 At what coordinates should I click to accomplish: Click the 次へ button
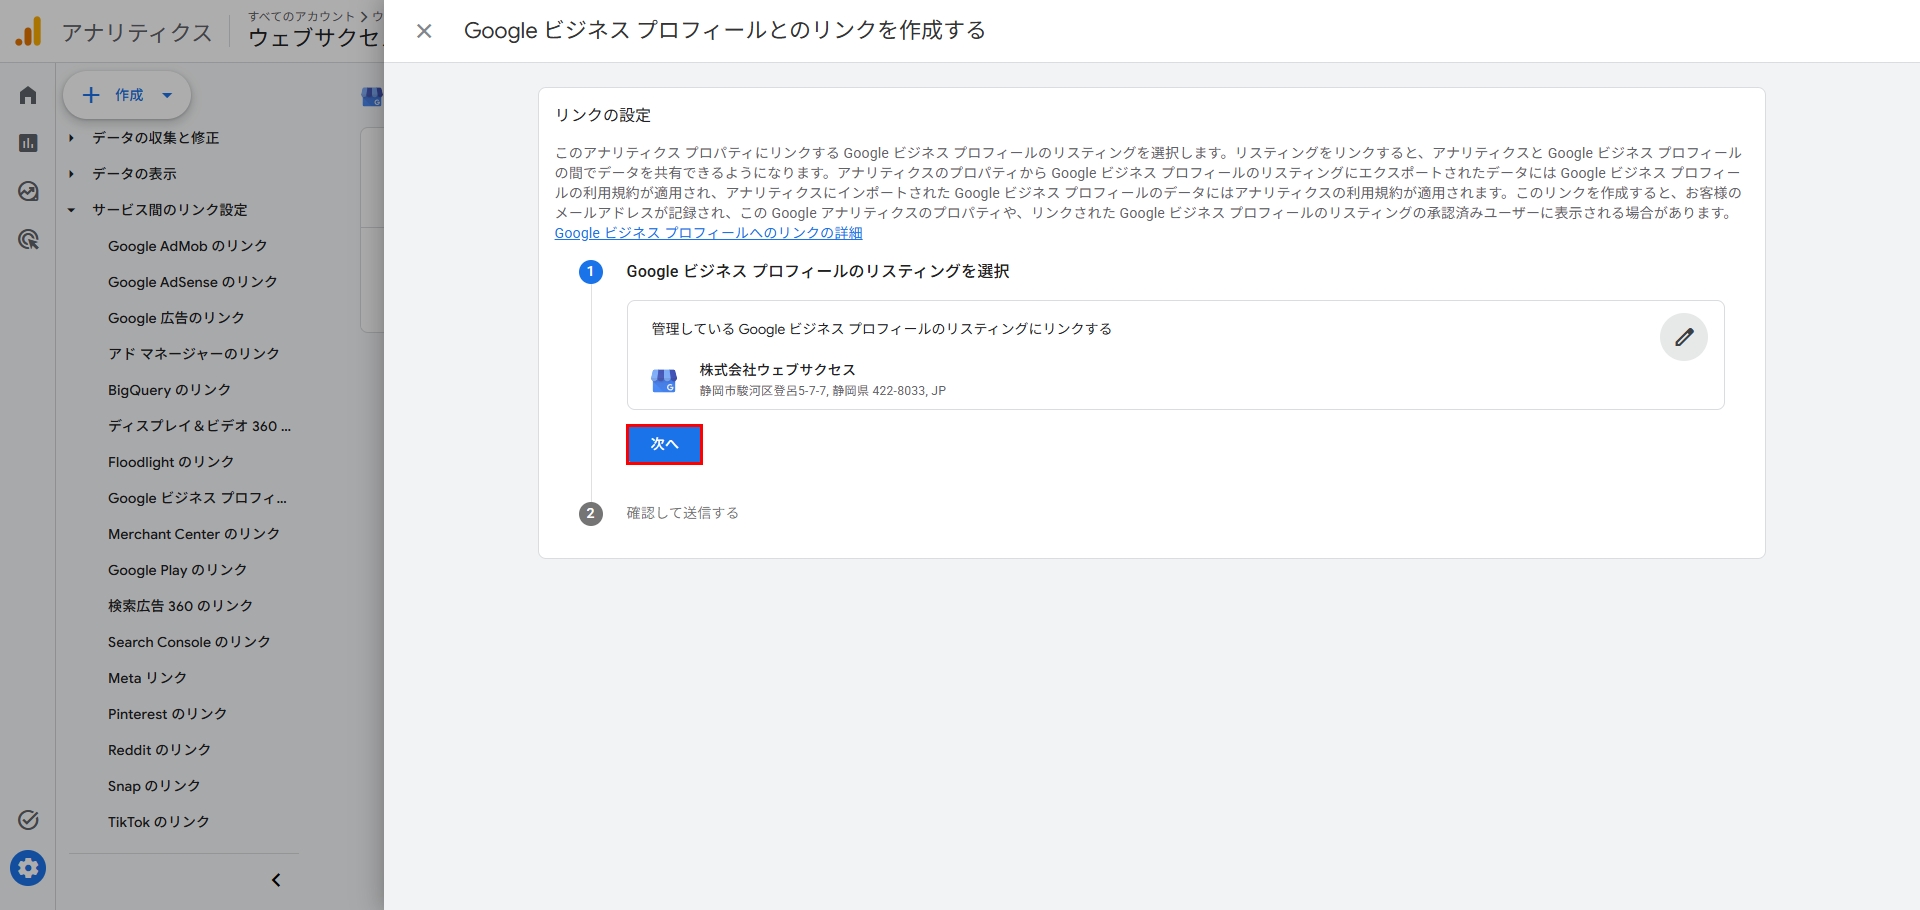tap(664, 444)
